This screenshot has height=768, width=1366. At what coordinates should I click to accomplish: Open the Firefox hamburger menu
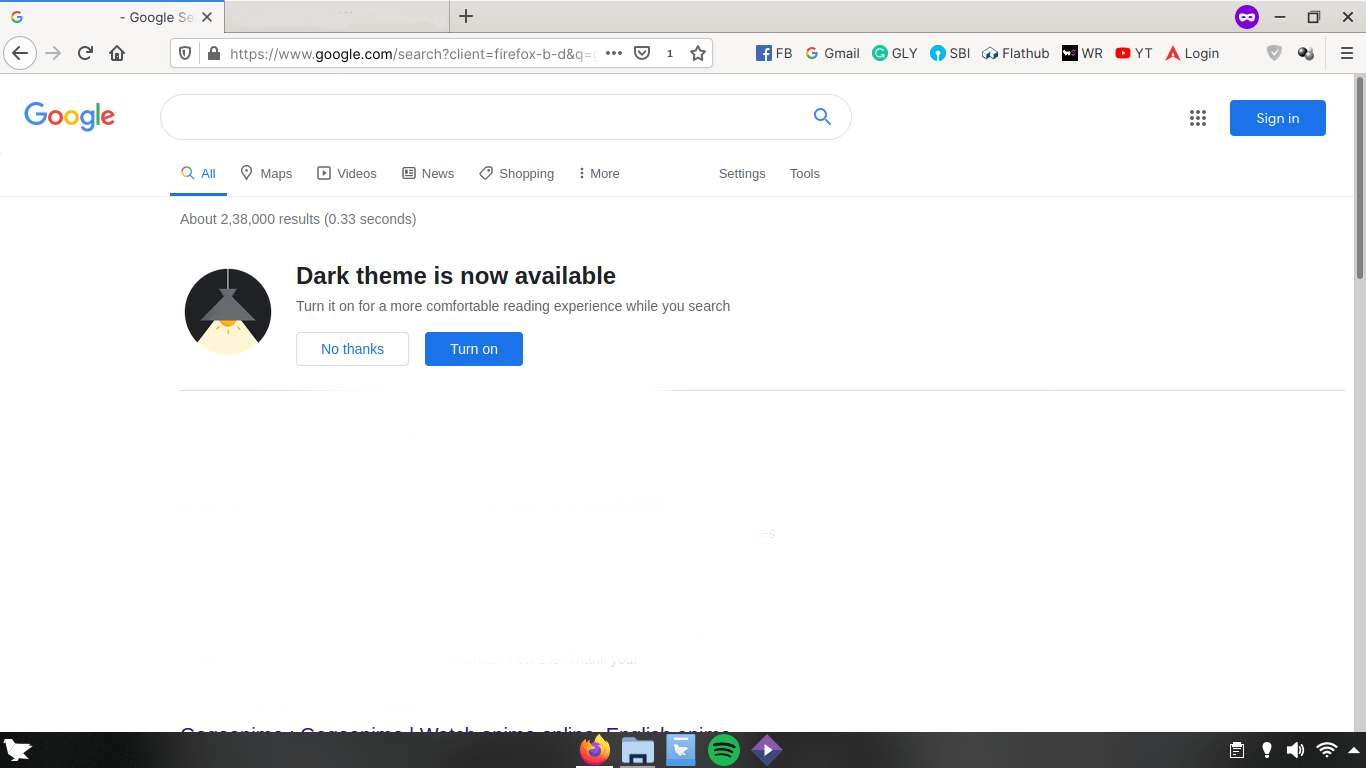pyautogui.click(x=1346, y=53)
